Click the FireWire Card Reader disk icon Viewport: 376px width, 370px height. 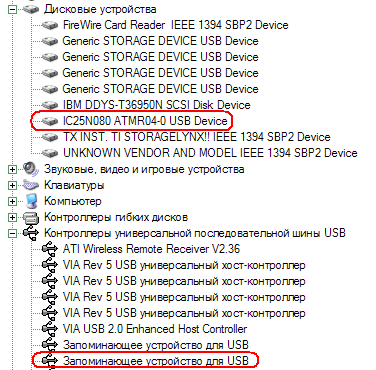(50, 25)
